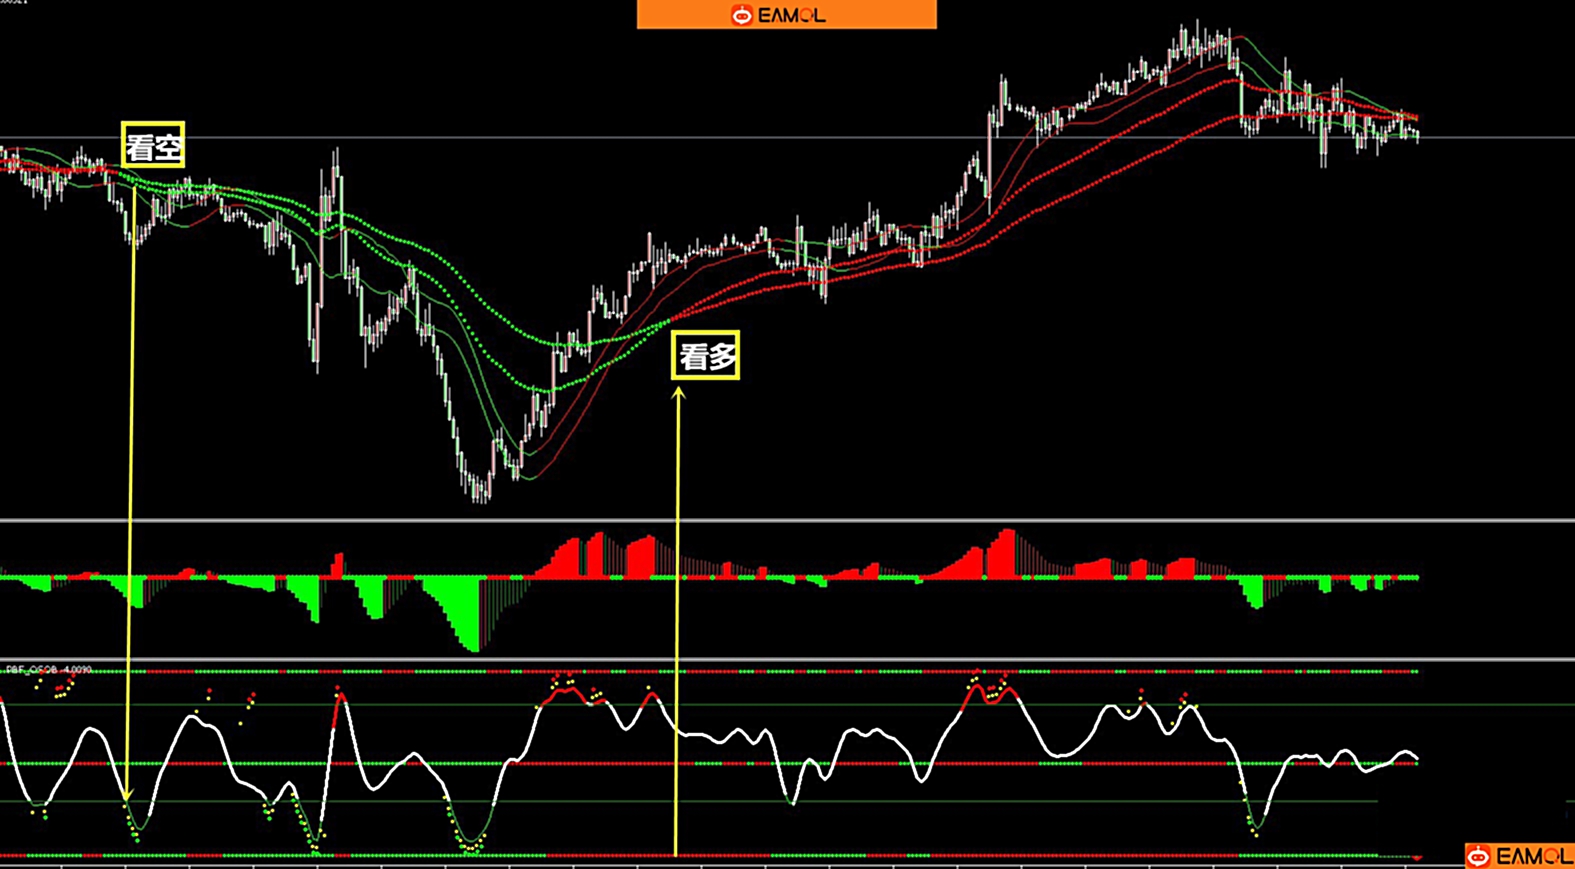Click the separator between price chart and histogram

787,520
